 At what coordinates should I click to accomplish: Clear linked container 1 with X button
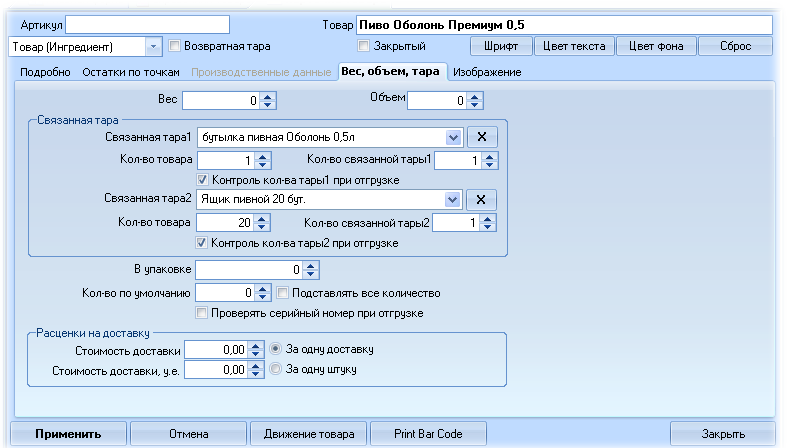482,137
